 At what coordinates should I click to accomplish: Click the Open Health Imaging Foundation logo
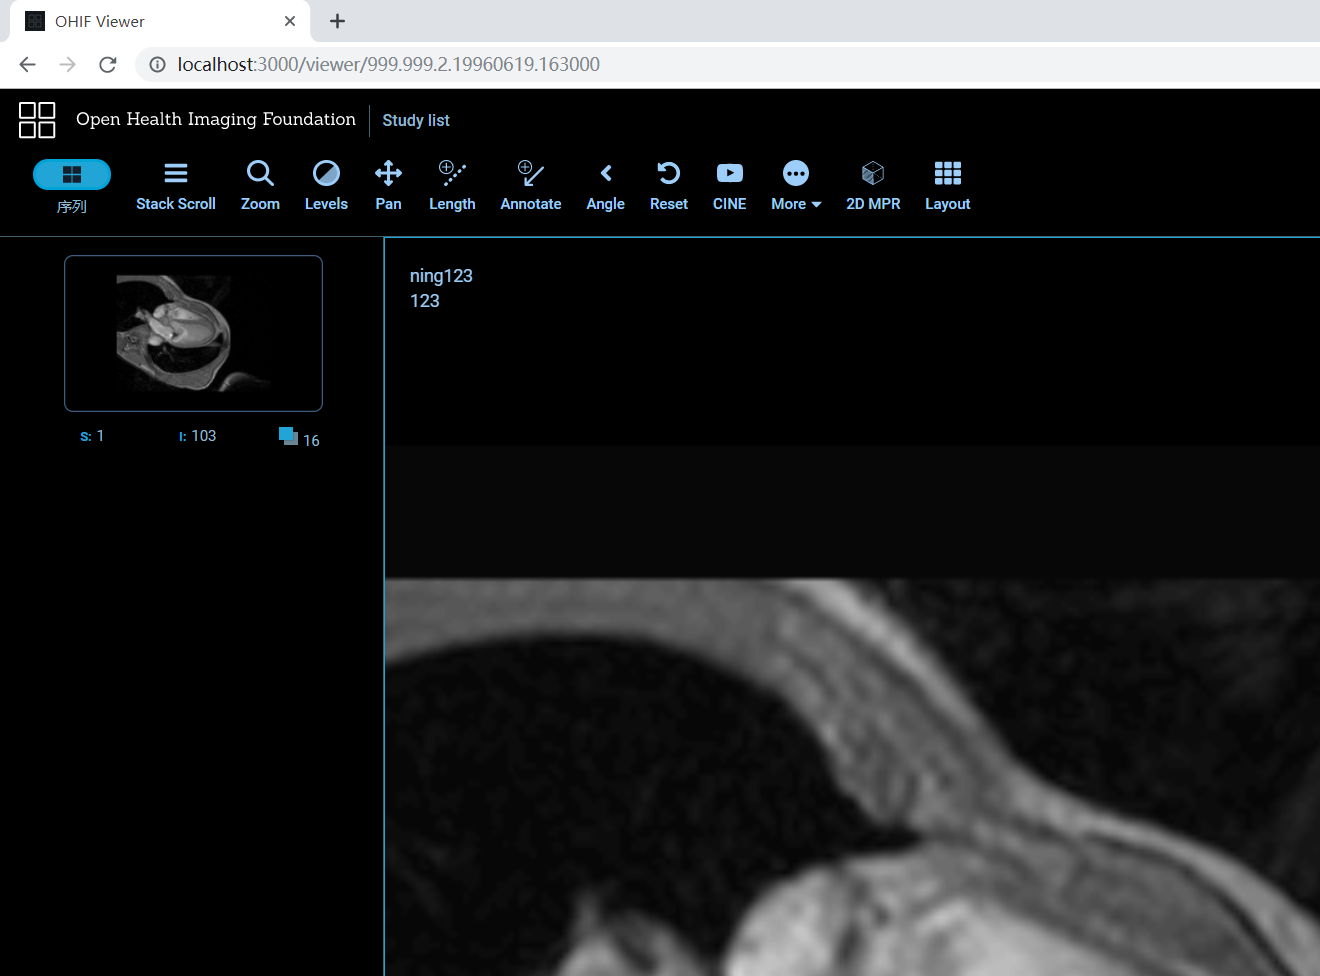[37, 119]
